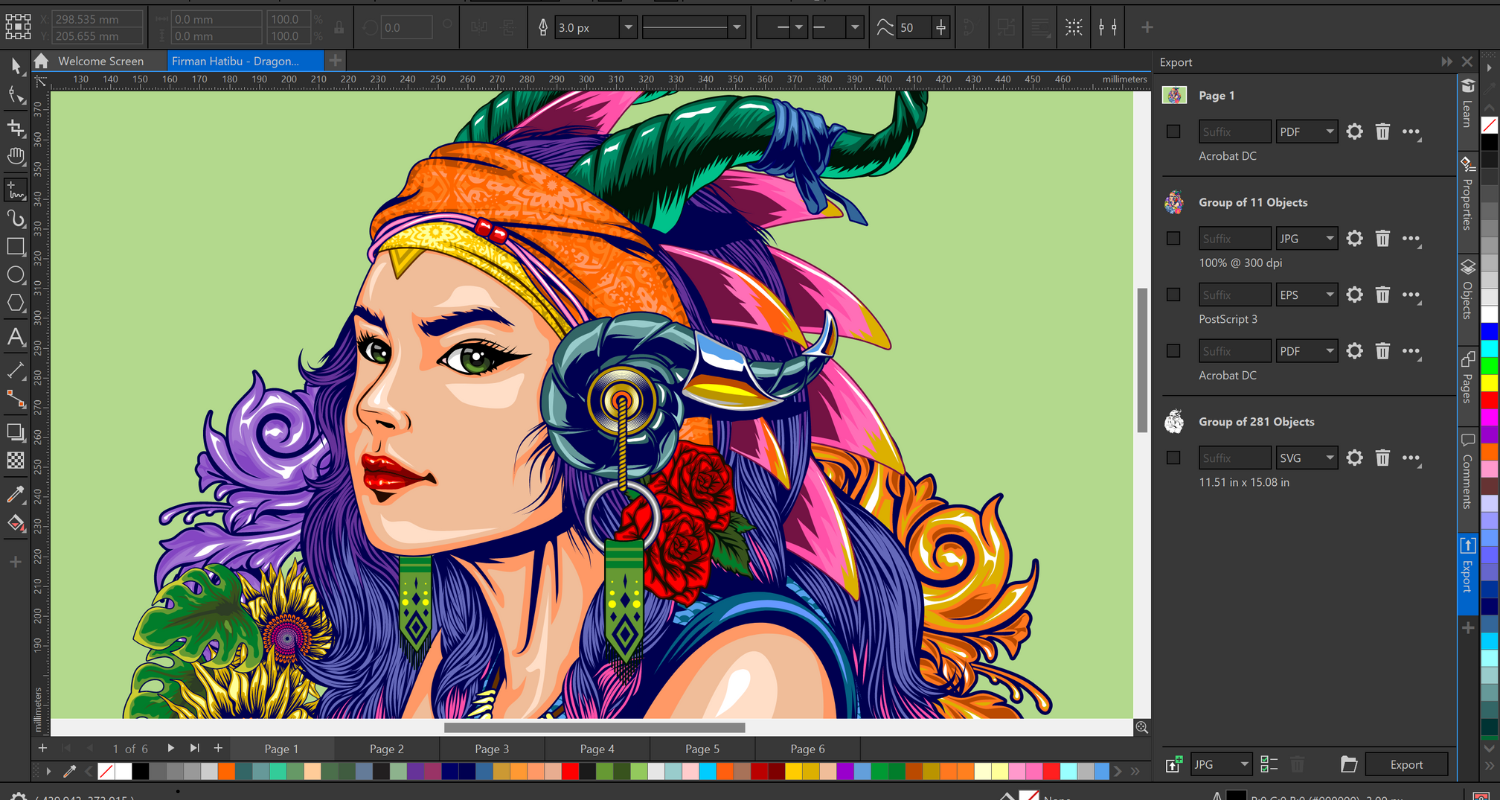Open the EPS format dropdown
The width and height of the screenshot is (1500, 800).
[x=1307, y=294]
